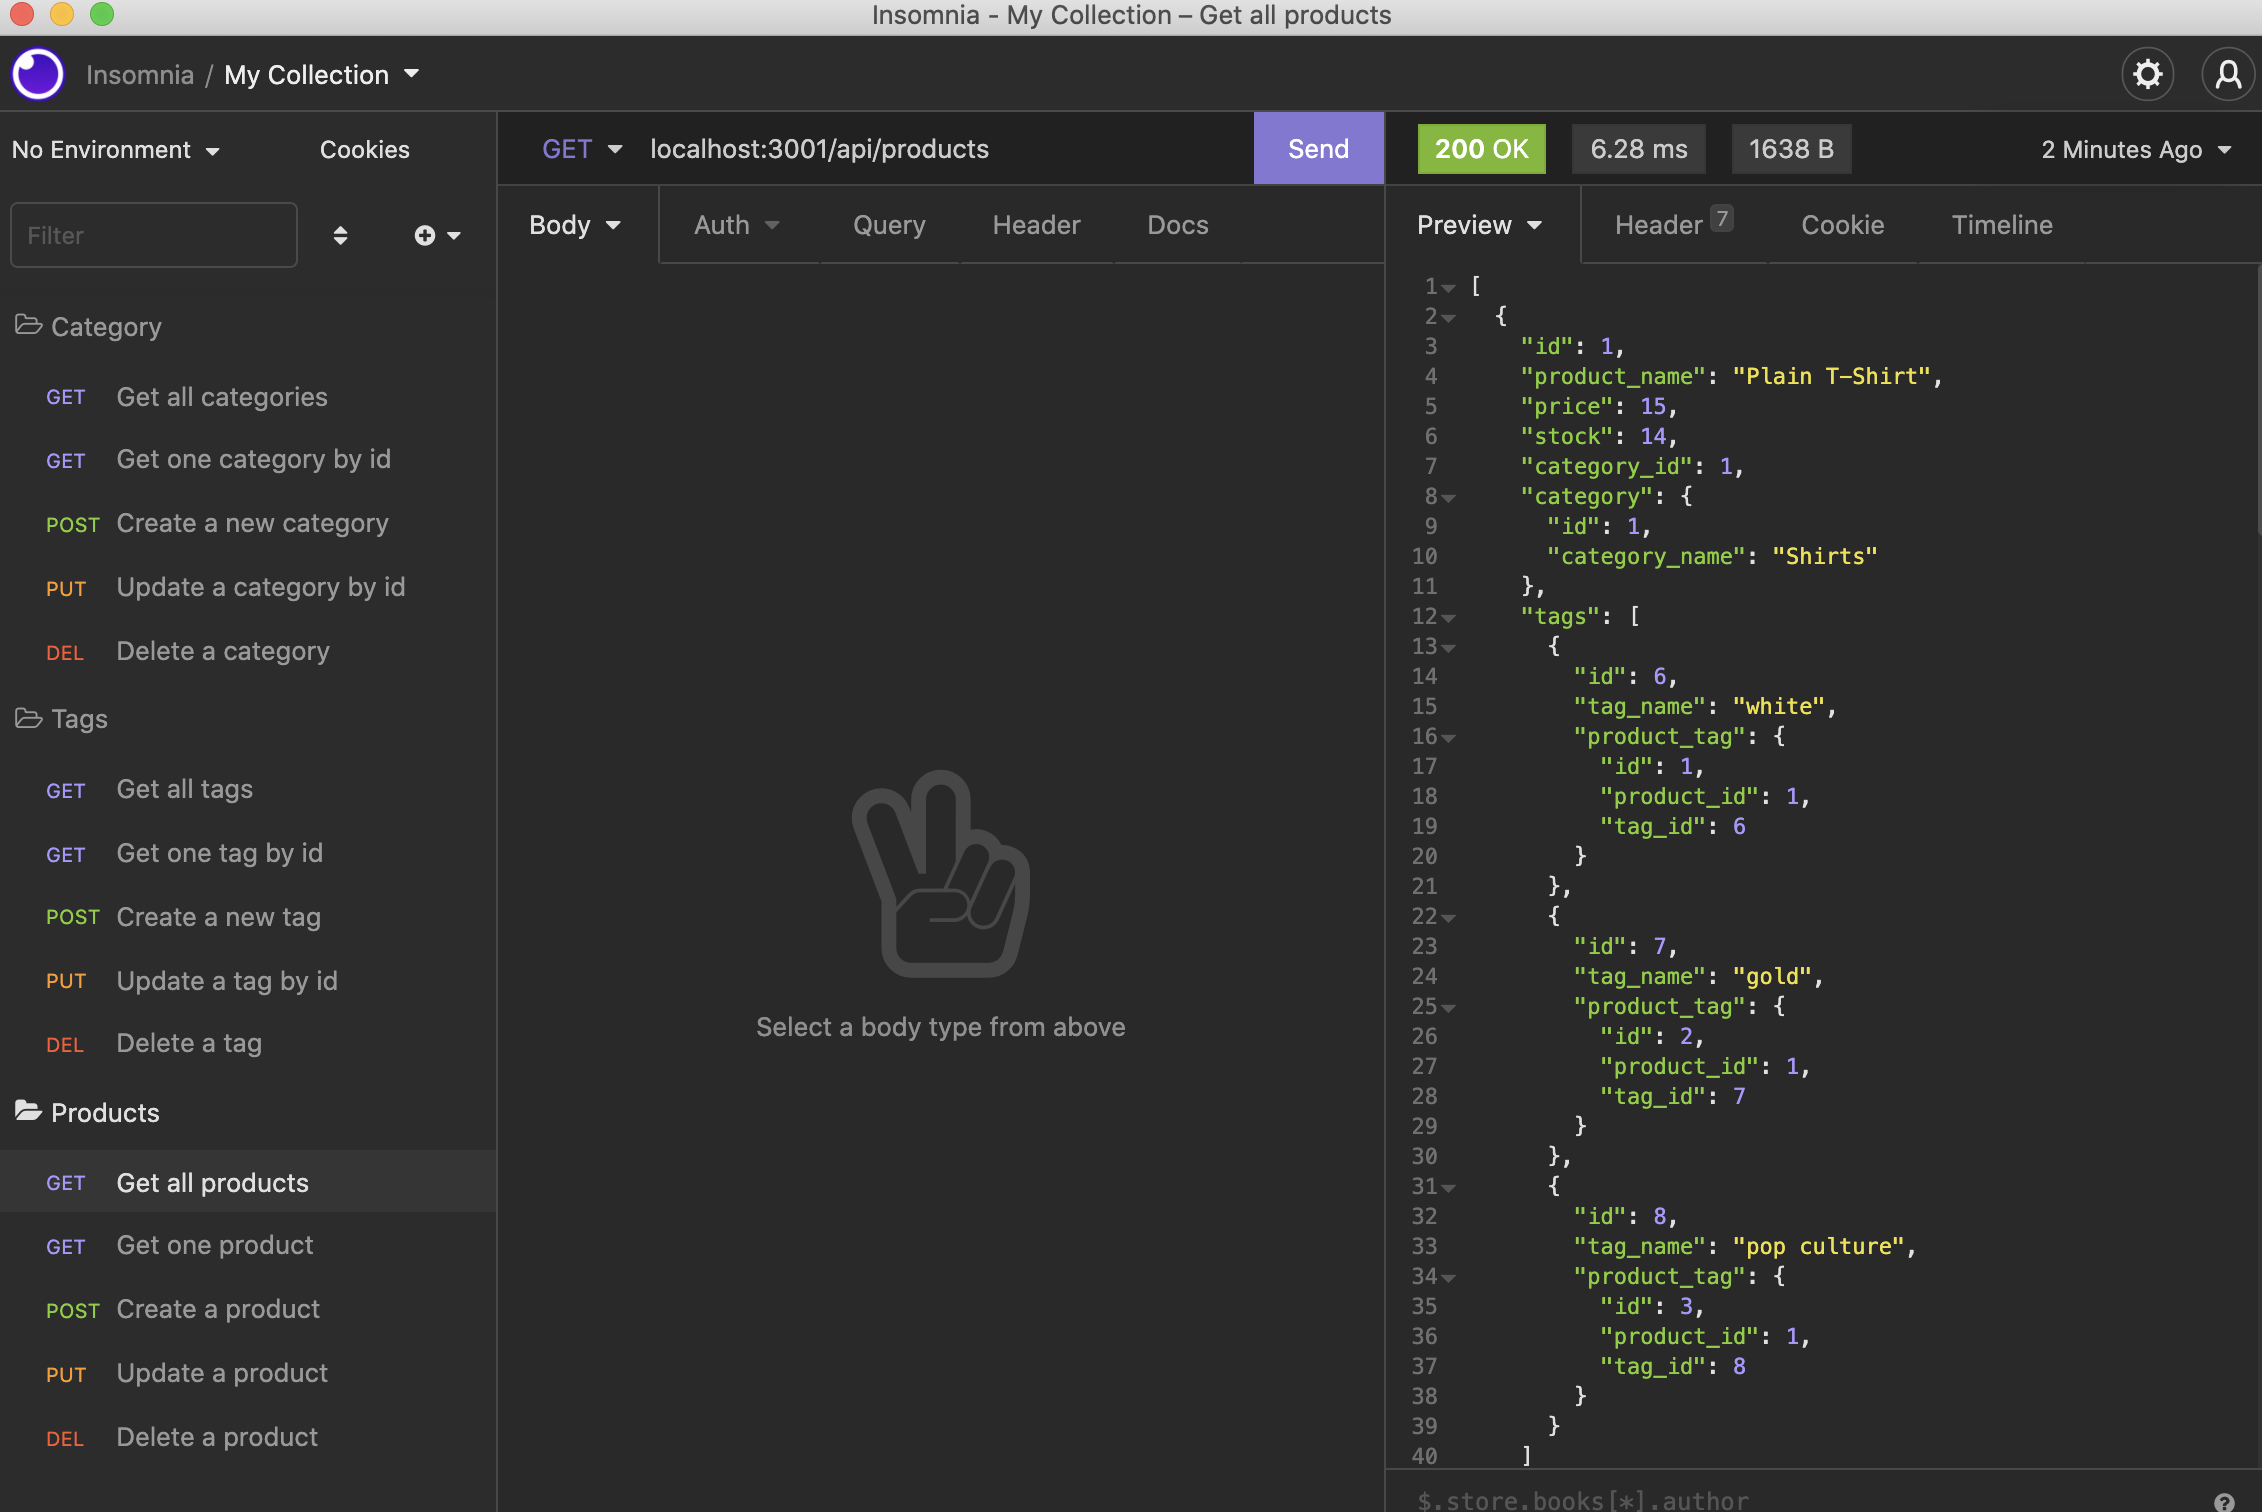Select Get one product request
This screenshot has width=2262, height=1512.
coord(248,1245)
